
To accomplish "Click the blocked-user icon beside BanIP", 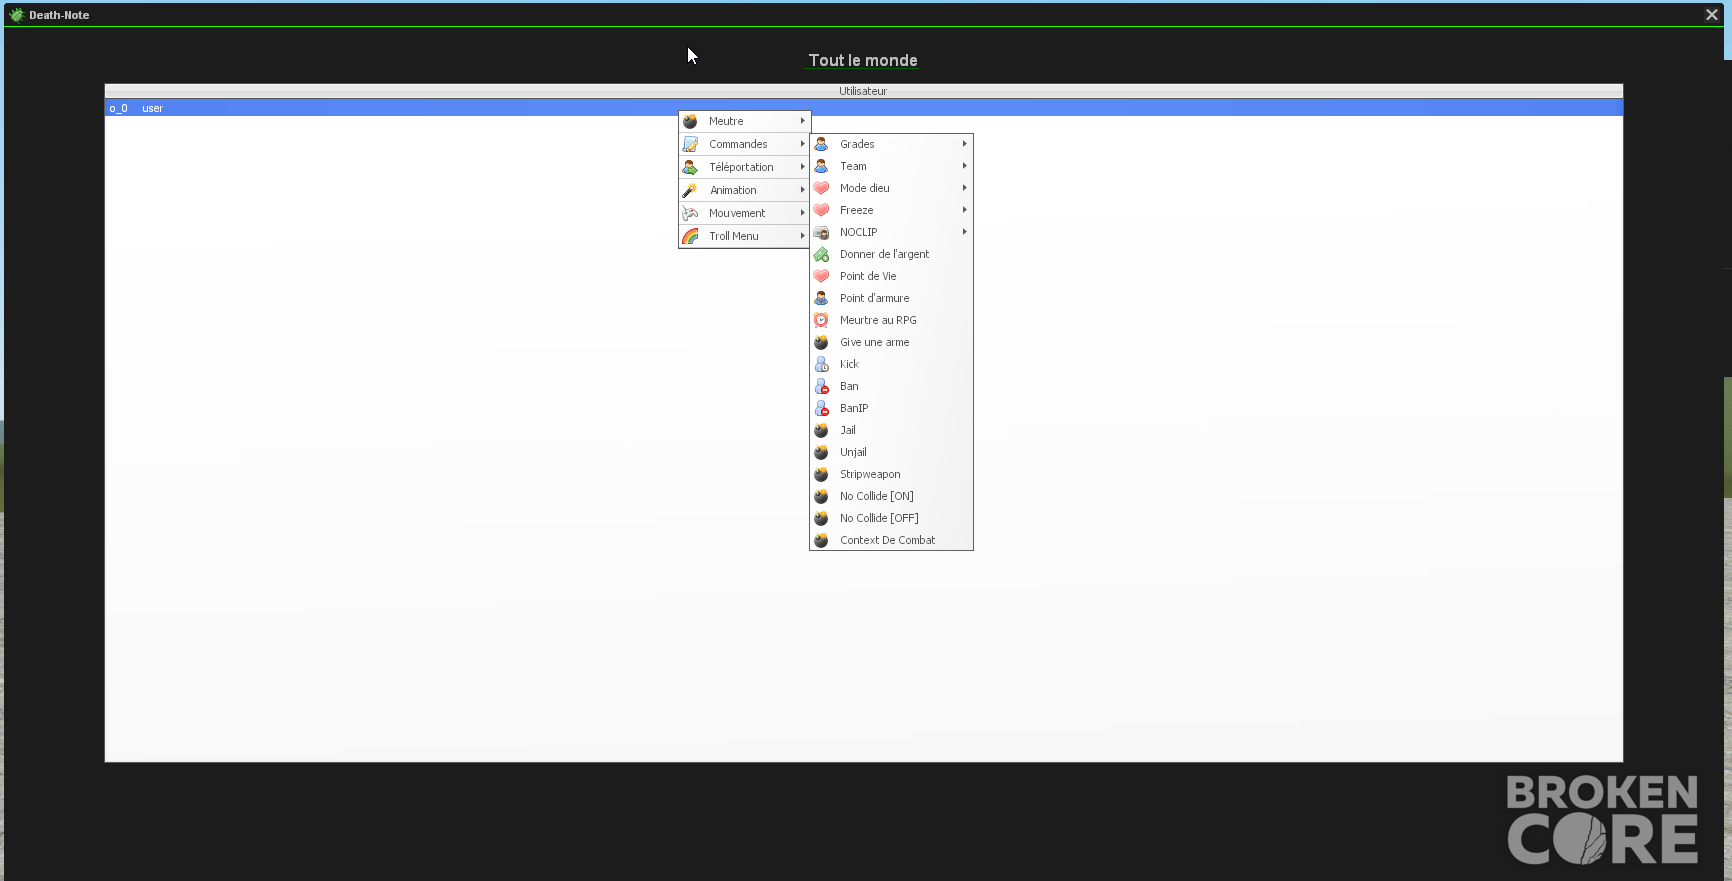I will pos(821,408).
